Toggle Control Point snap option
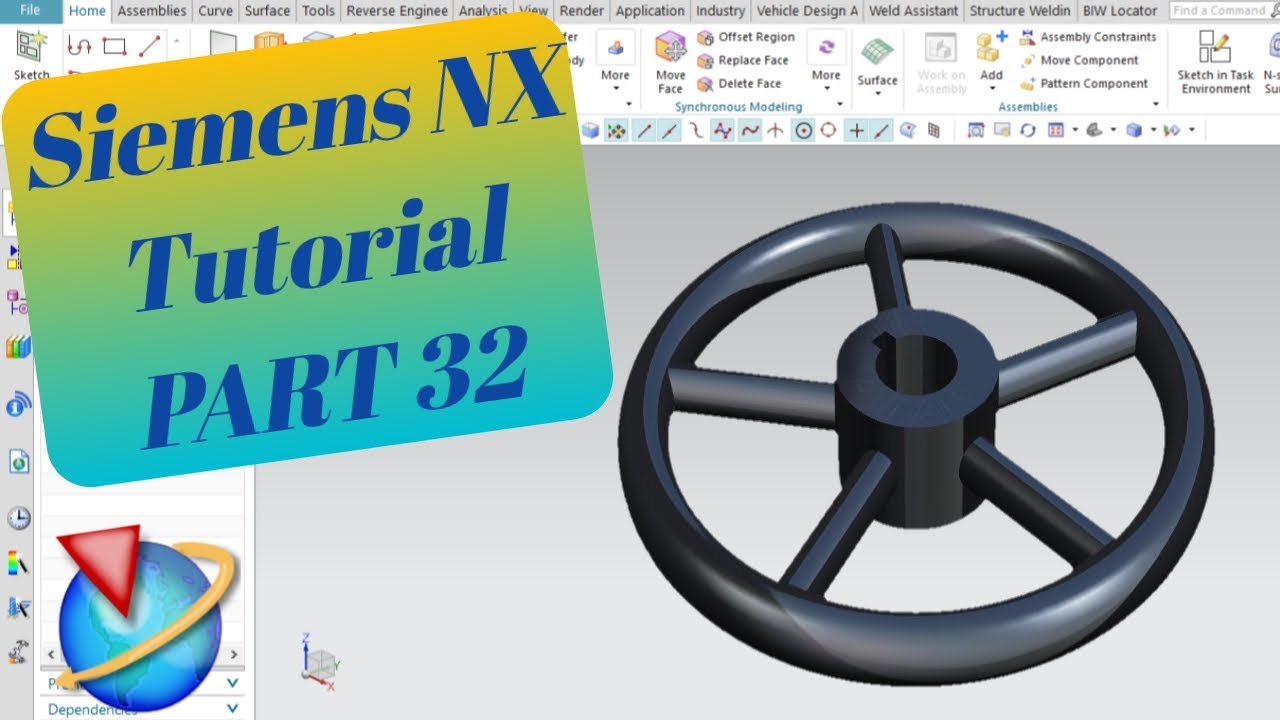This screenshot has height=720, width=1280. pos(695,131)
